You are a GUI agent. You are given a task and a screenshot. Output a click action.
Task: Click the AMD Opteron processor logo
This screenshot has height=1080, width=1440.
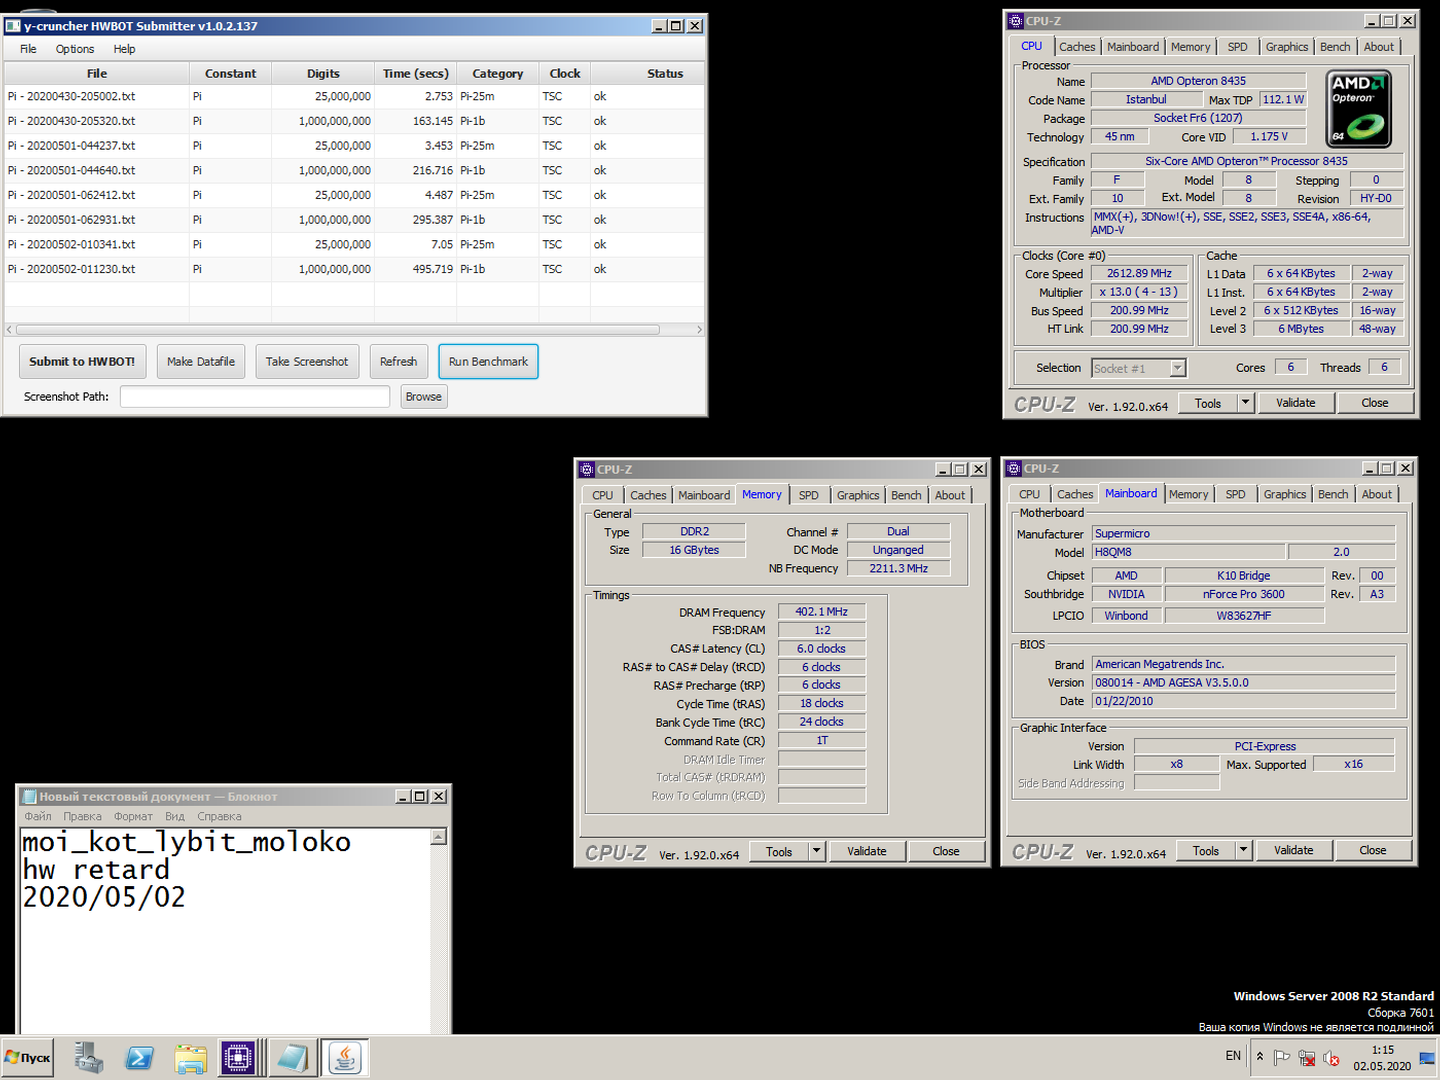1359,108
